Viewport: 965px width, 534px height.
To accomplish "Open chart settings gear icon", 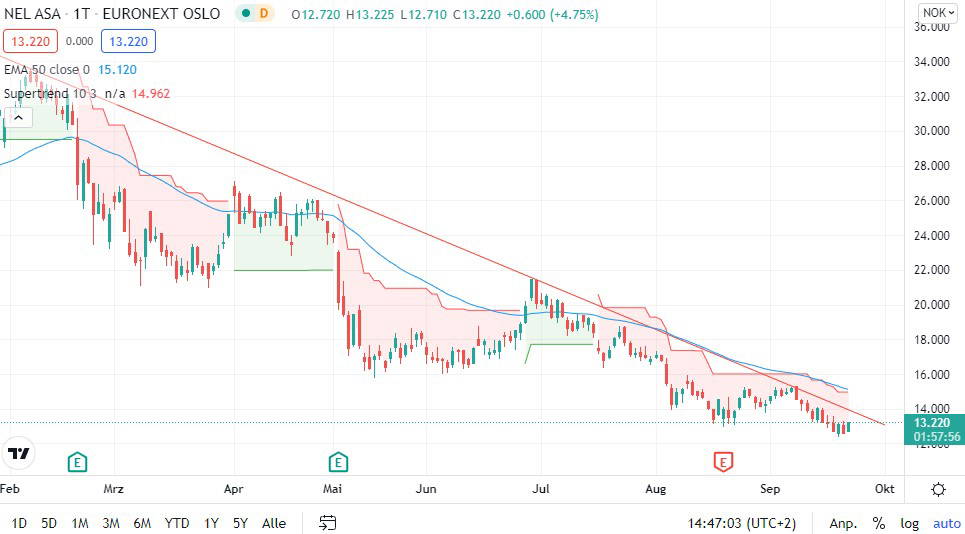I will pyautogui.click(x=938, y=490).
